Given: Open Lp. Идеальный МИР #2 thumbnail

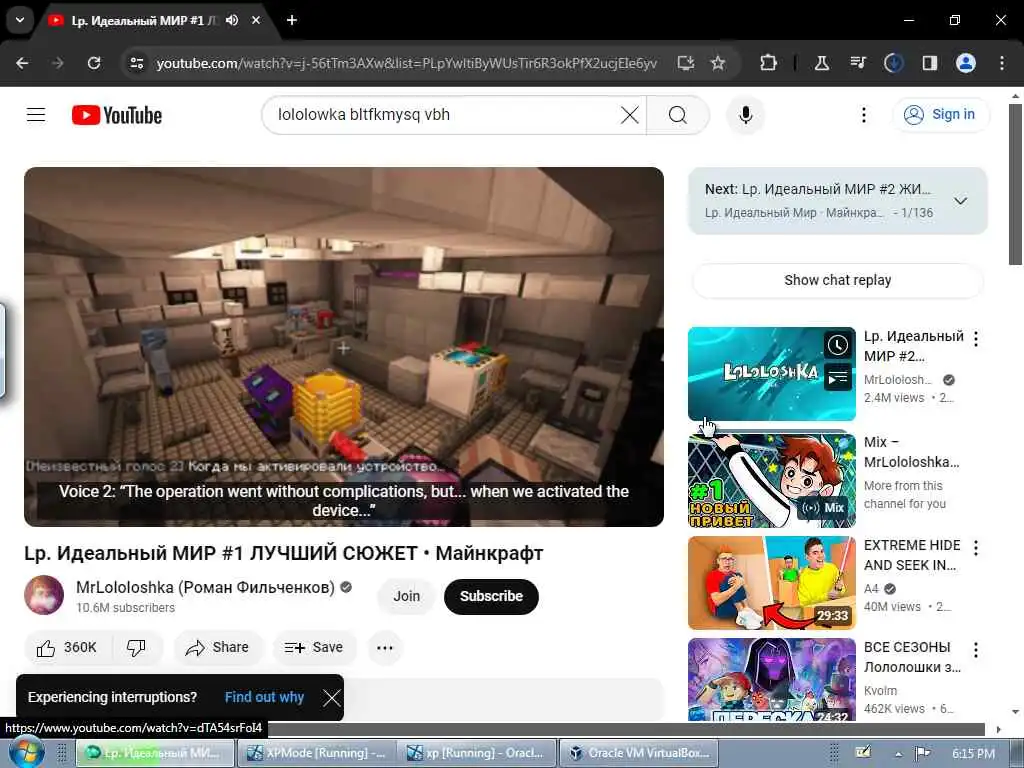Looking at the screenshot, I should point(771,374).
